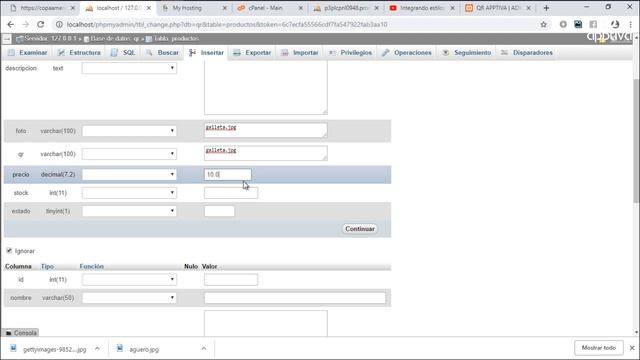Click the Función column header link

91,266
